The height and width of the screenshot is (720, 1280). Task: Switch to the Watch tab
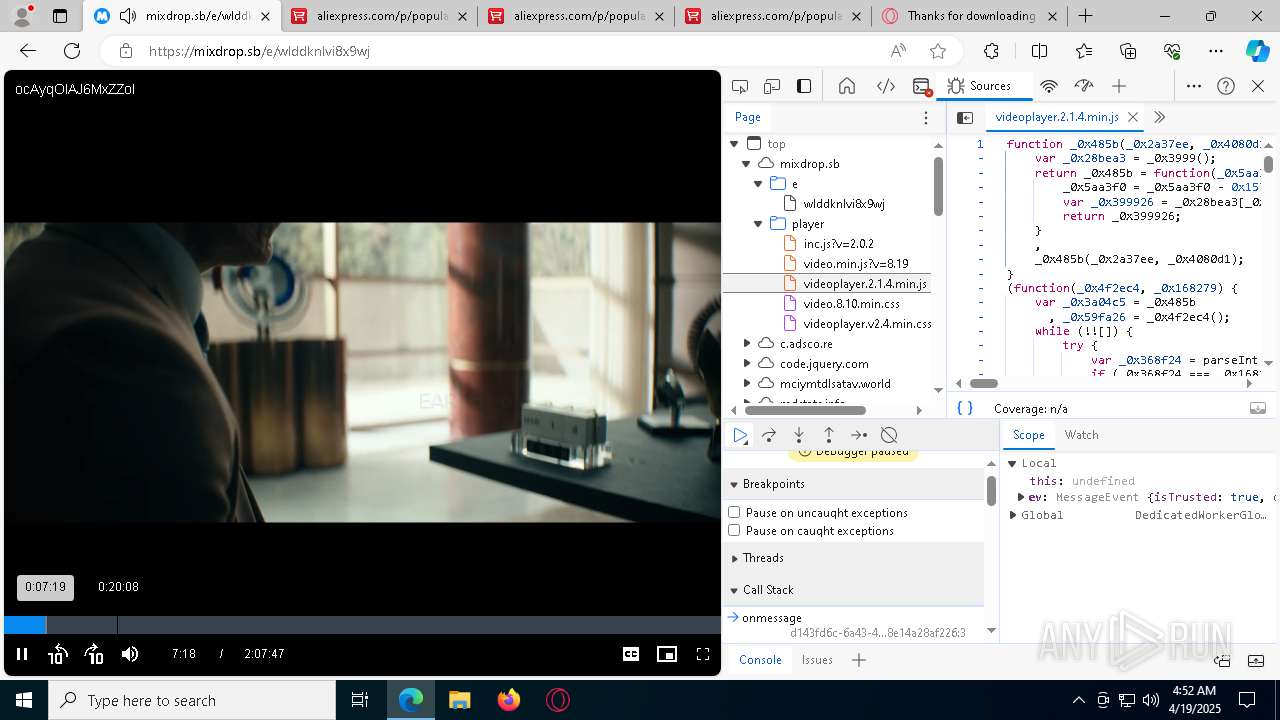point(1081,435)
